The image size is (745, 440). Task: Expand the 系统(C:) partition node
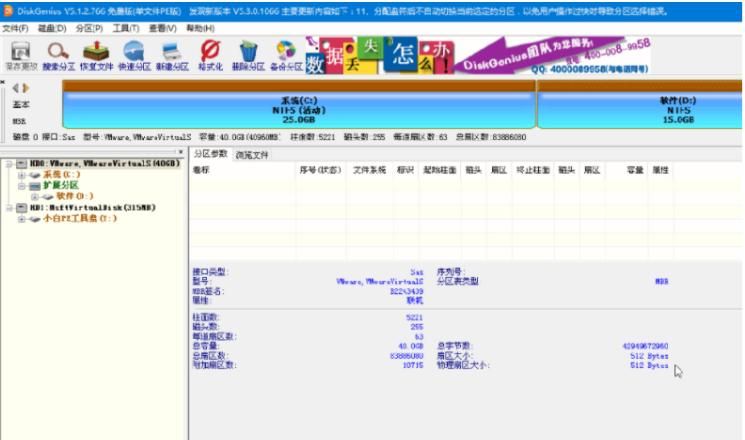[22, 175]
